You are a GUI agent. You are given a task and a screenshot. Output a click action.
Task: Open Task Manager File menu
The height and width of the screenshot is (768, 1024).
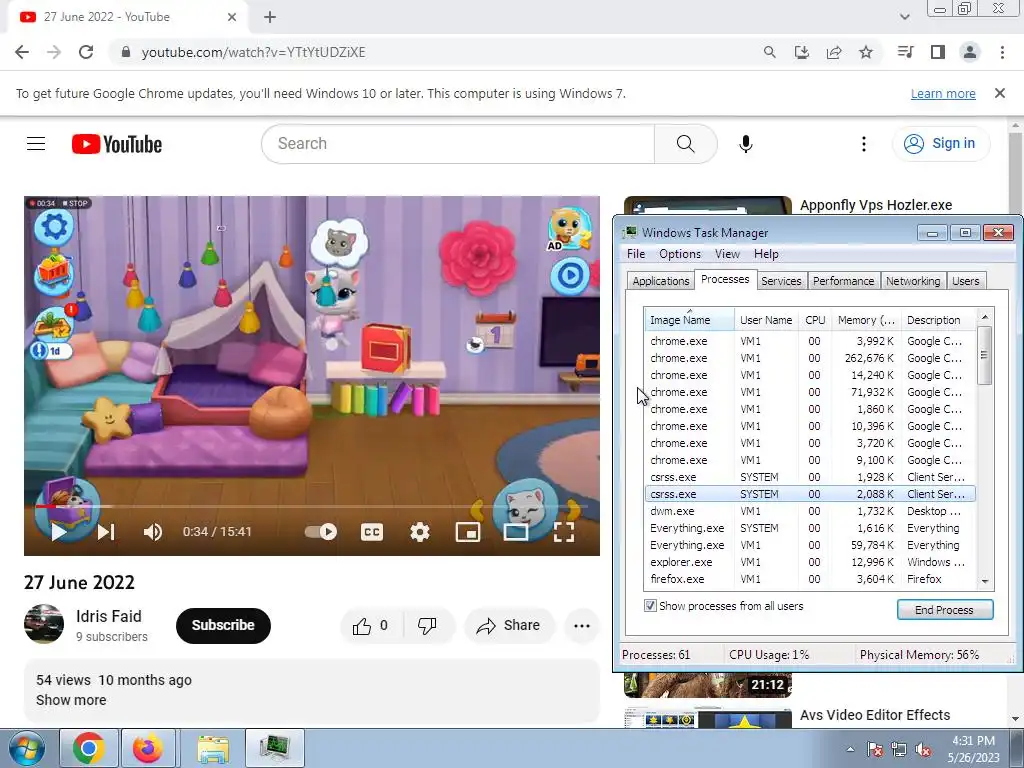point(635,254)
